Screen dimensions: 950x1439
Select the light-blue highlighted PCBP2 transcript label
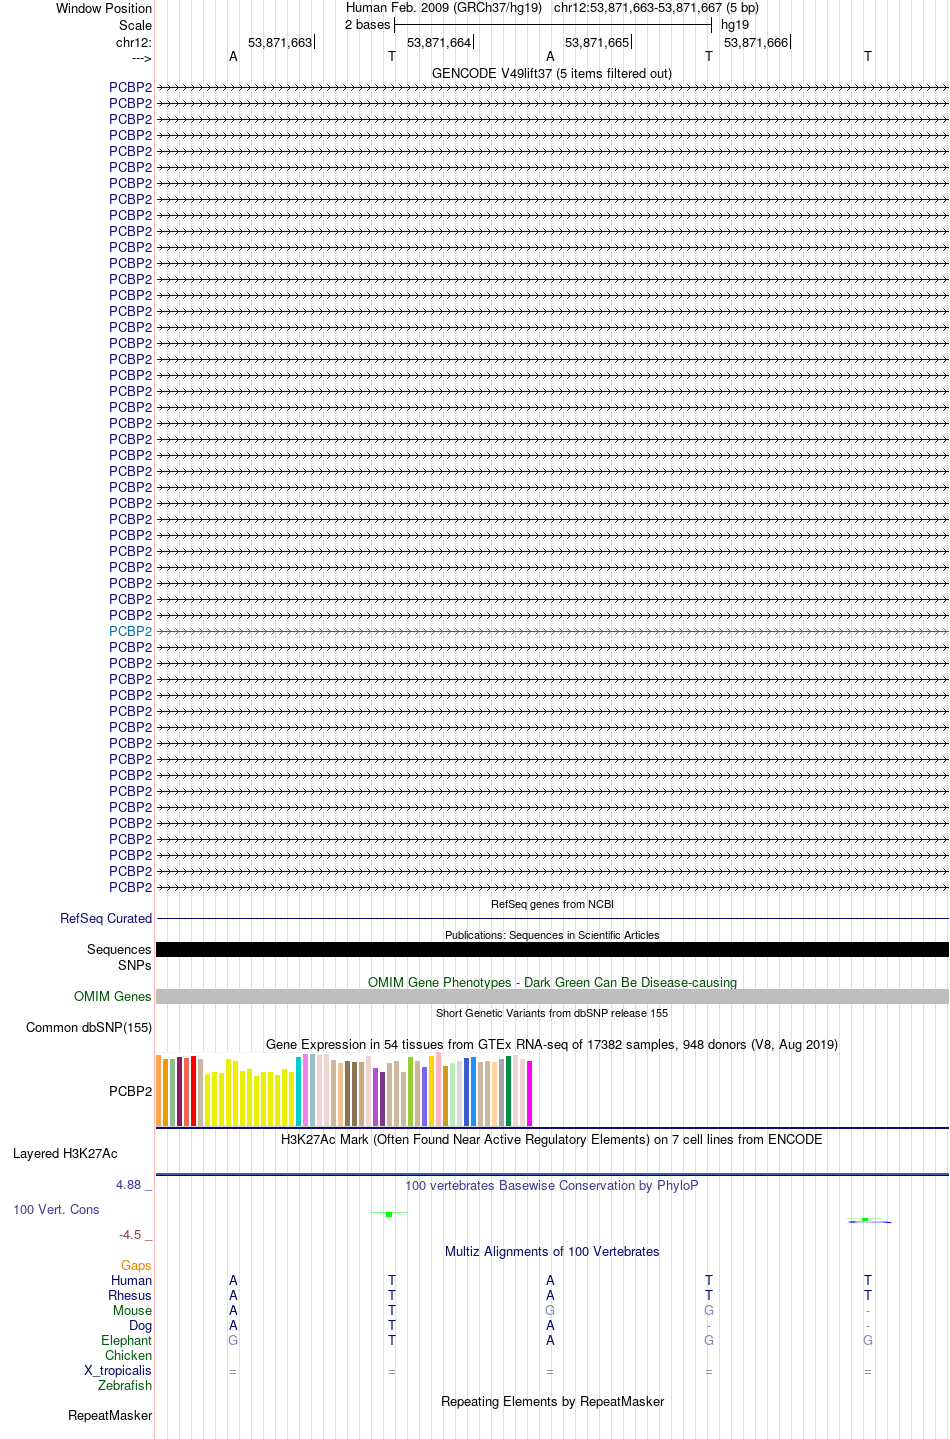tap(131, 631)
